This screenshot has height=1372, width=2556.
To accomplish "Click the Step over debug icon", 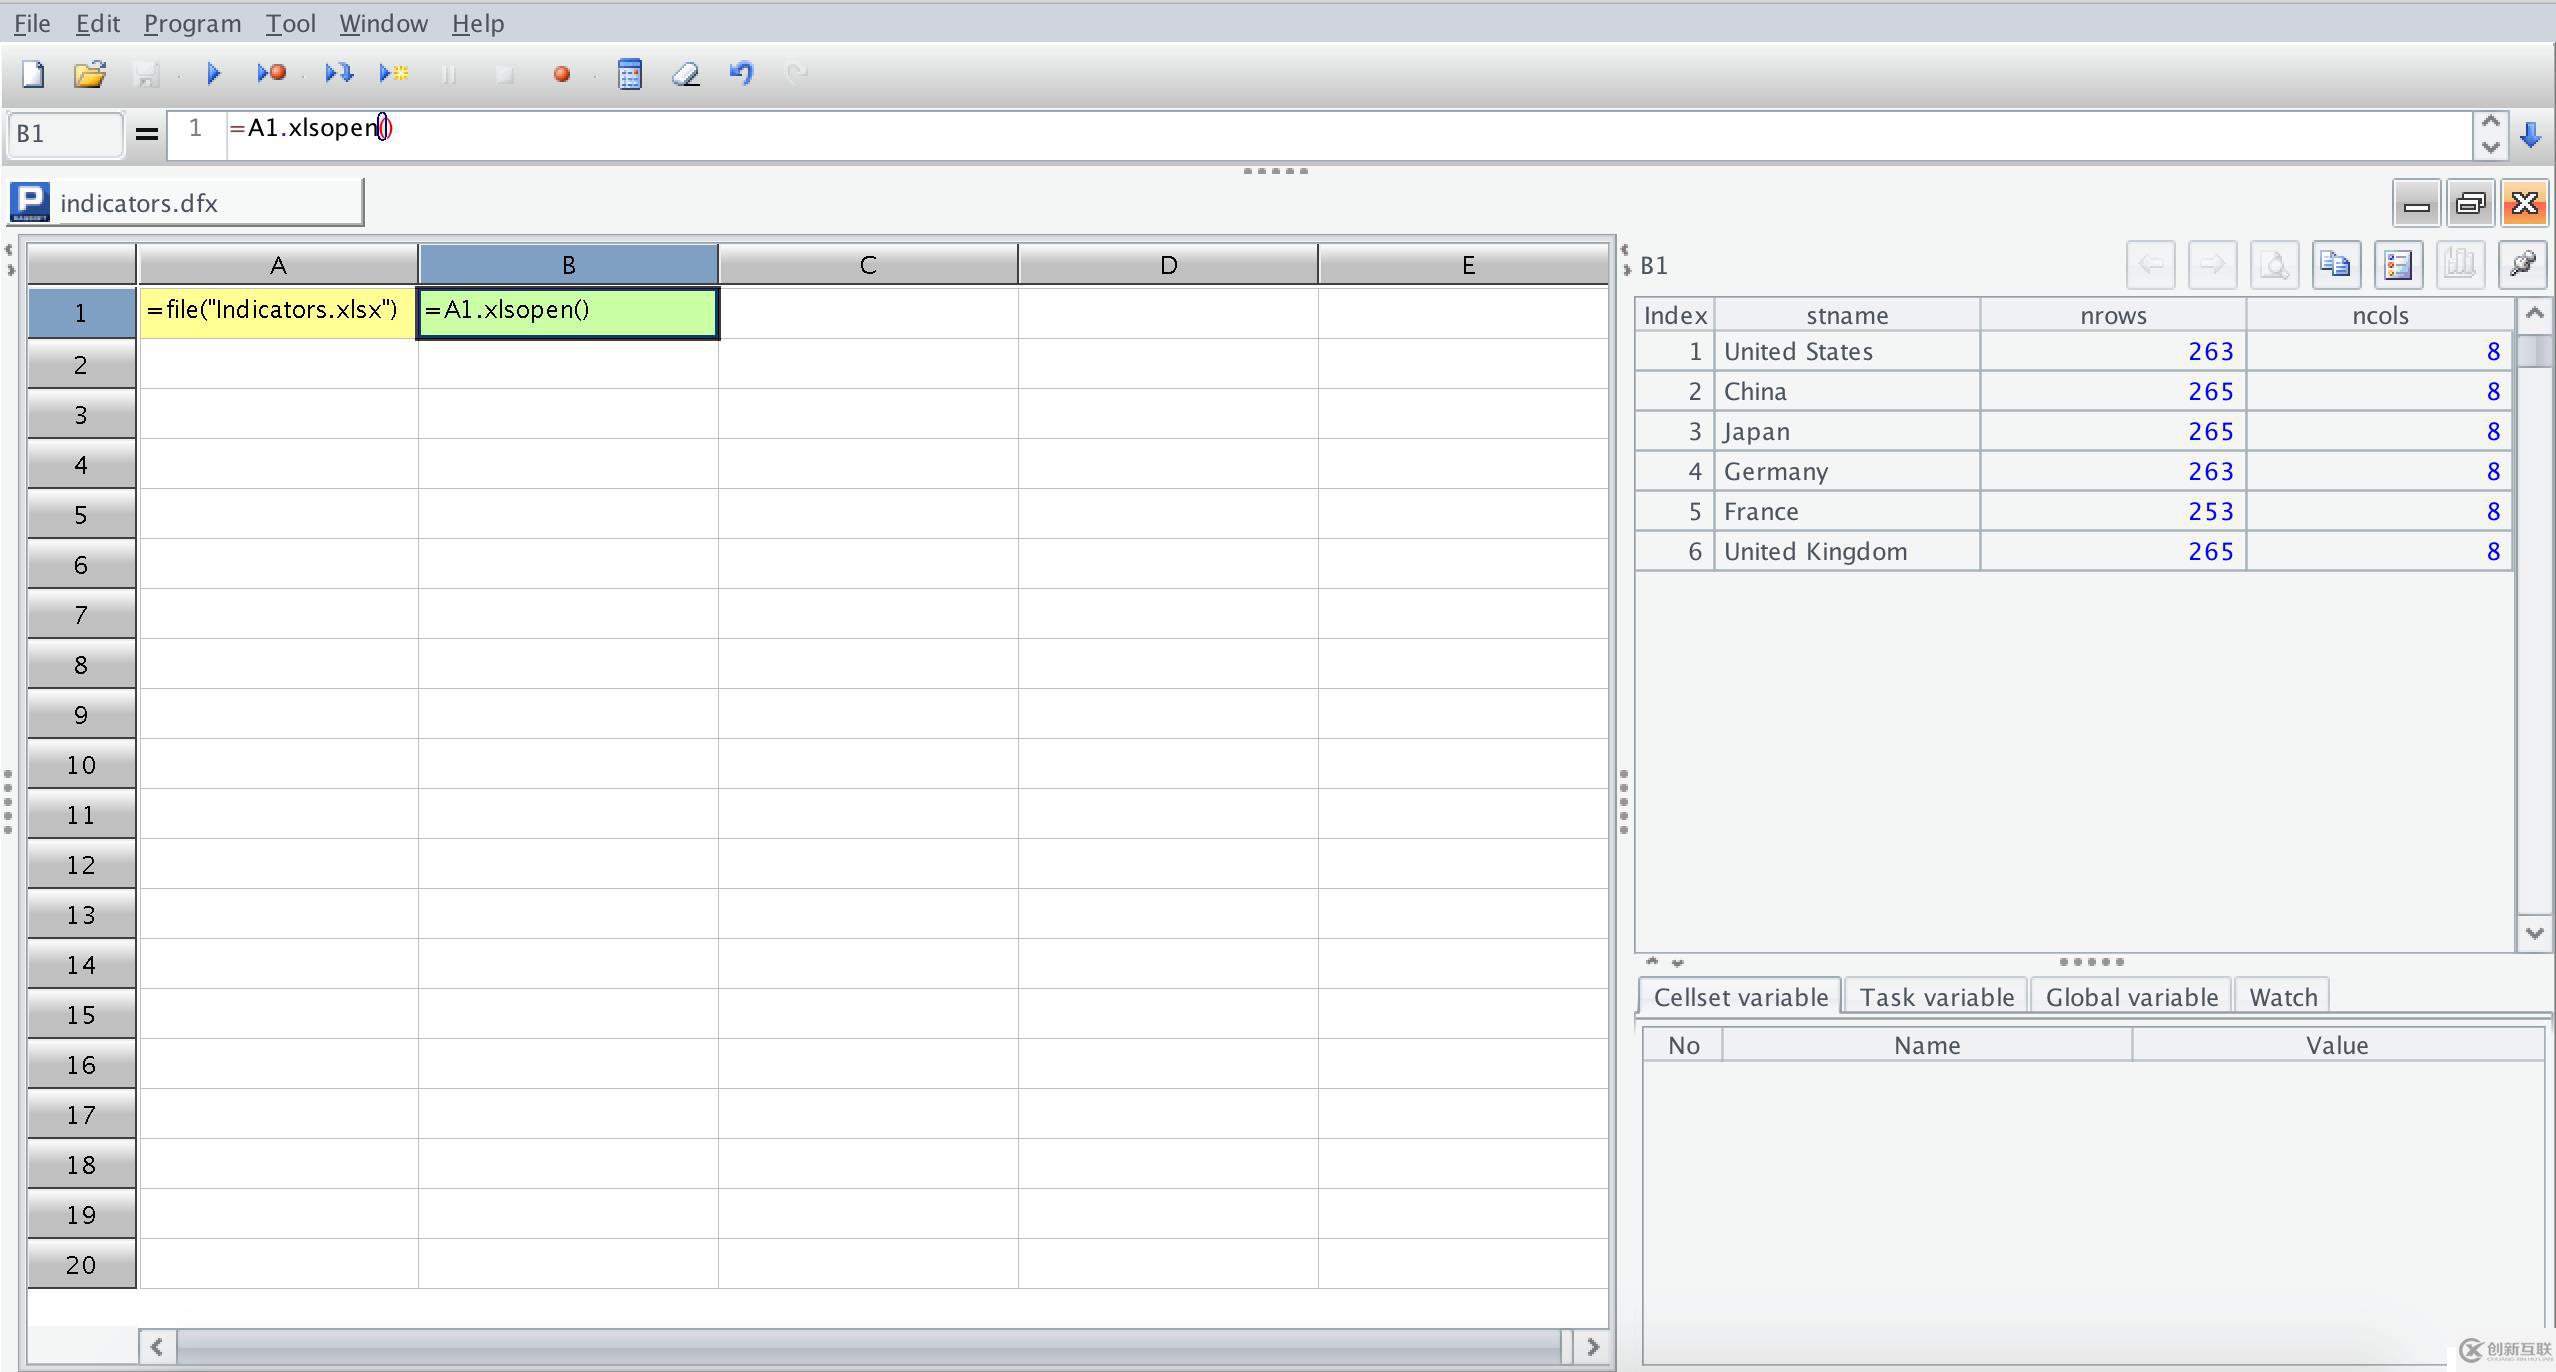I will tap(338, 74).
